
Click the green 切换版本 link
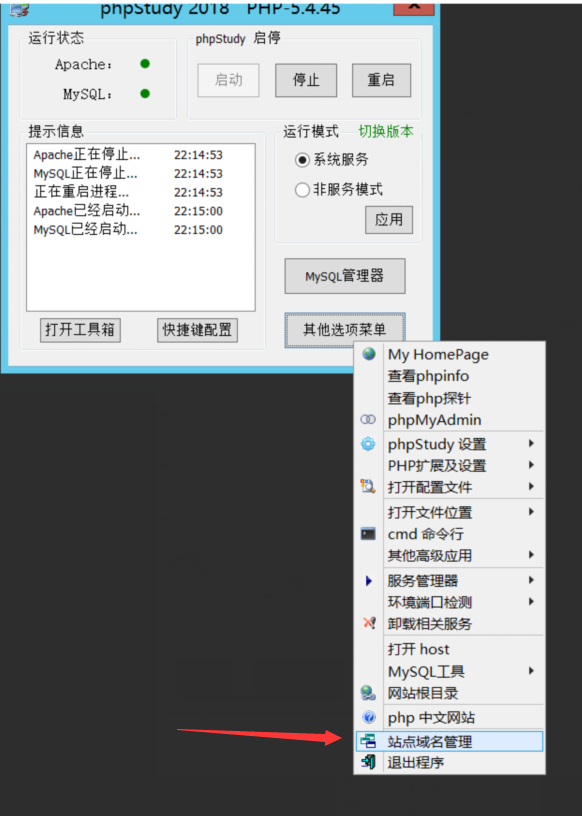point(386,131)
